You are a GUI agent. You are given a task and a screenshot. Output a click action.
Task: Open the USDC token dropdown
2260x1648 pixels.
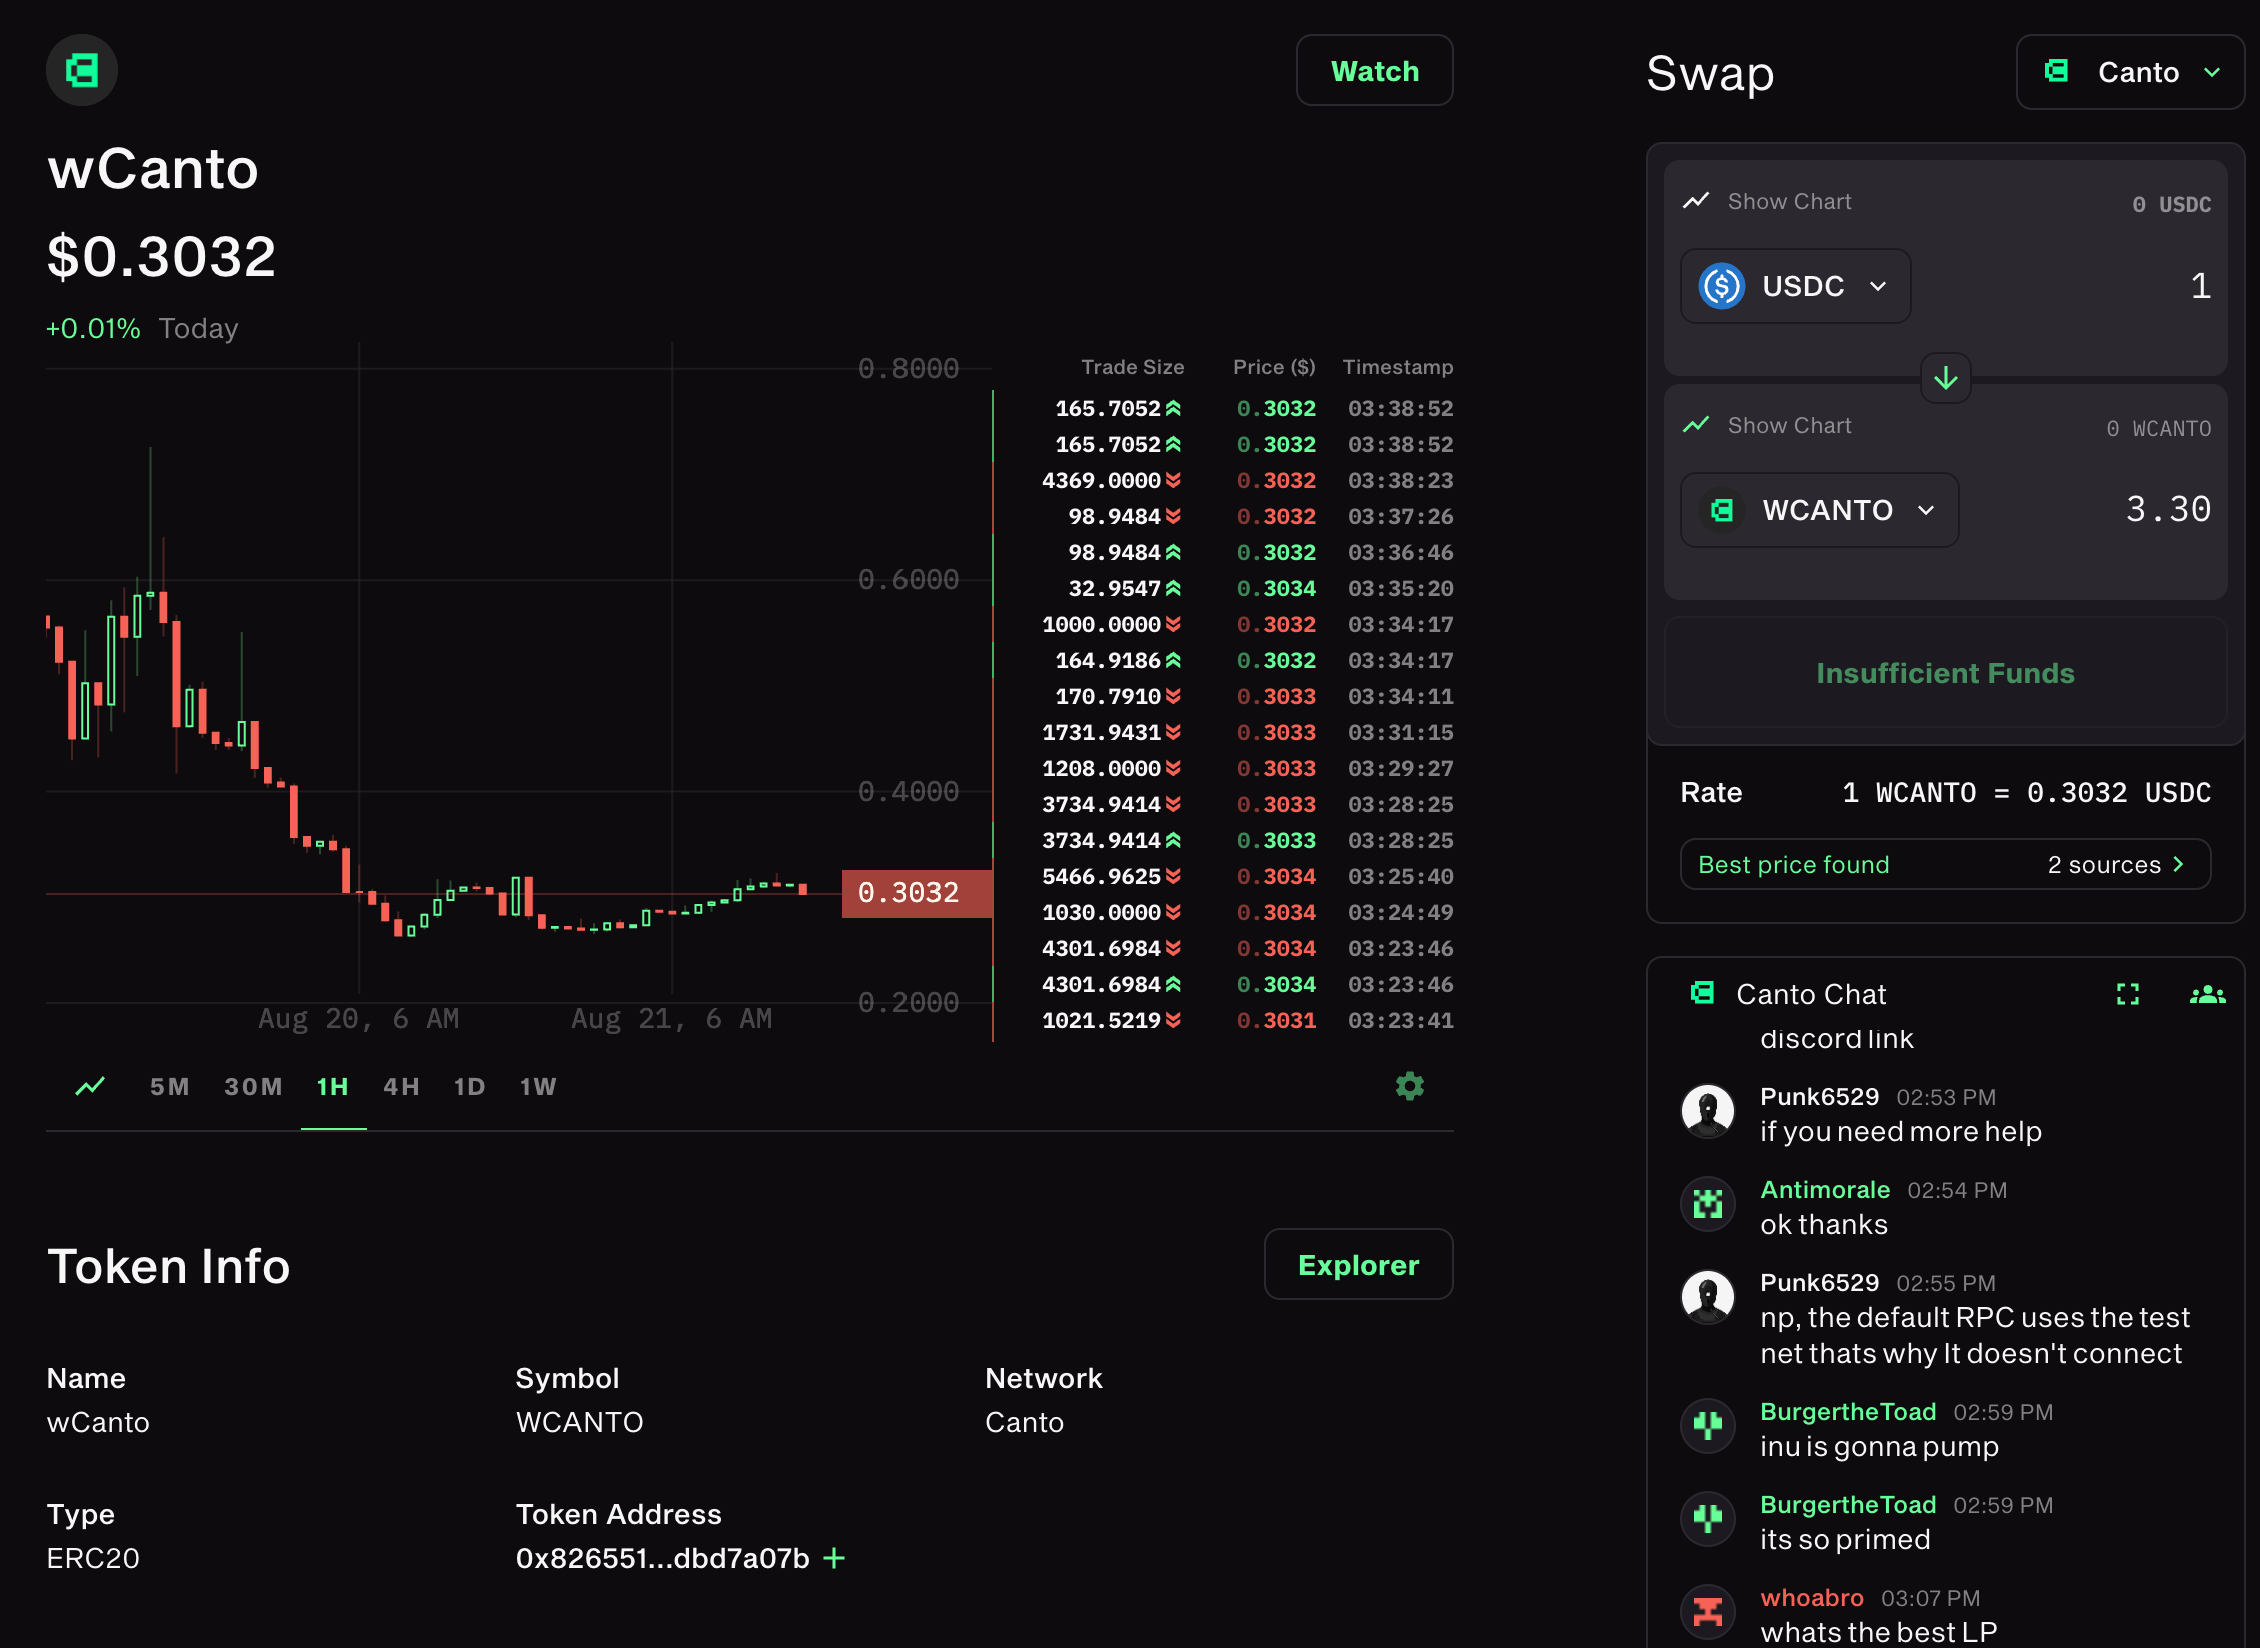point(1796,286)
